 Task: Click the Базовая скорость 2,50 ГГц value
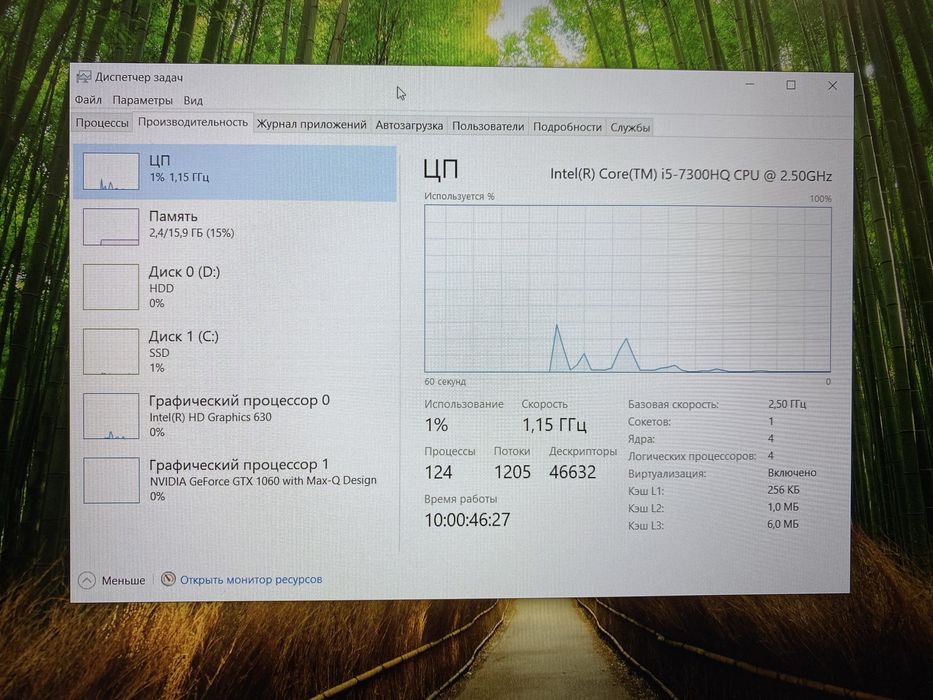click(x=787, y=404)
